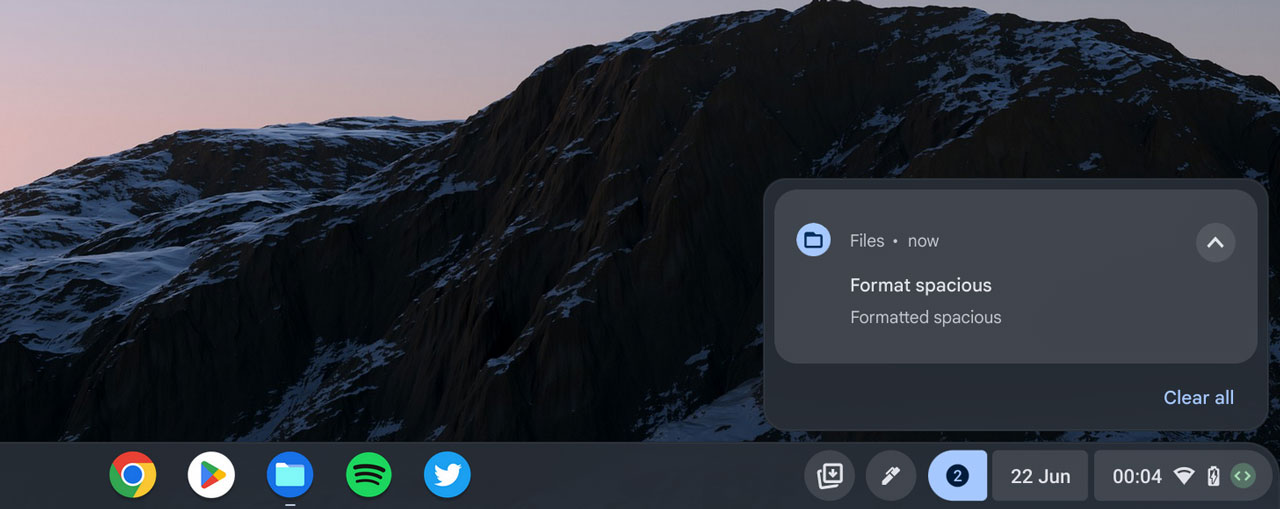Launch the Google Play Store app
Viewport: 1280px width, 509px height.
pos(211,475)
